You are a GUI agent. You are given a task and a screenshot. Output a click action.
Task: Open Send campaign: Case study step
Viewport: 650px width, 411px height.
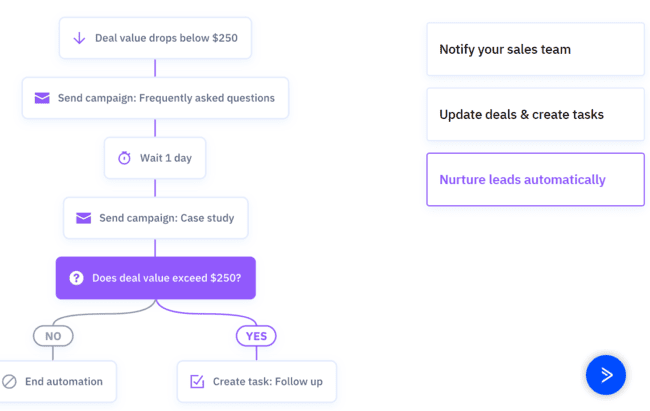click(166, 218)
